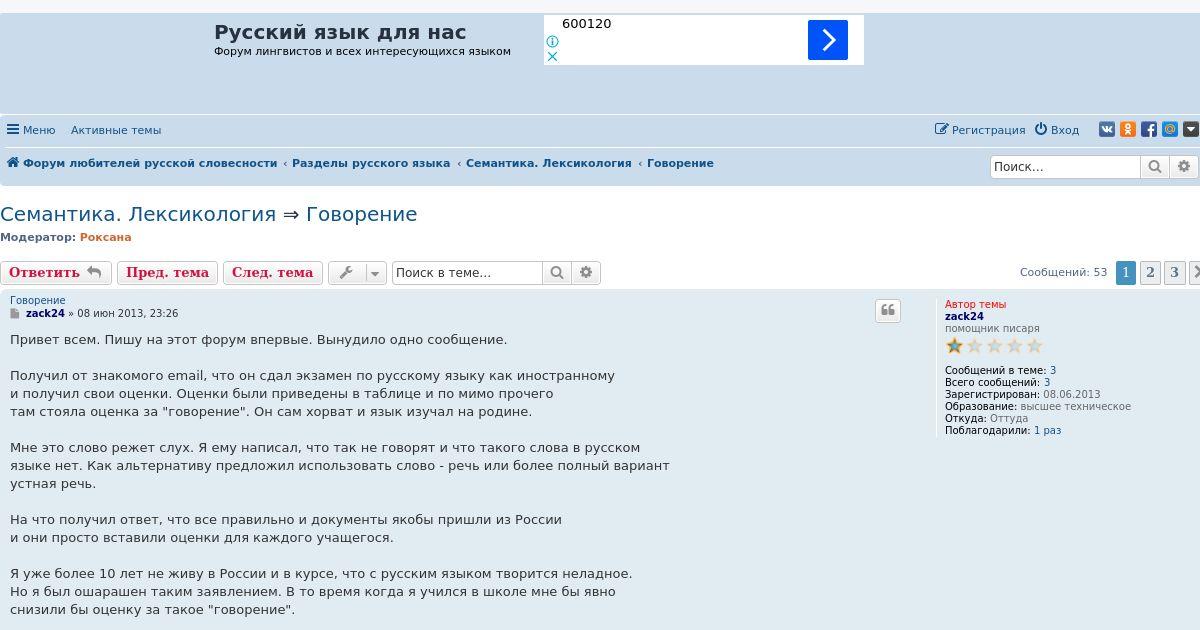
Task: Close the ad with the X icon
Action: tap(552, 57)
